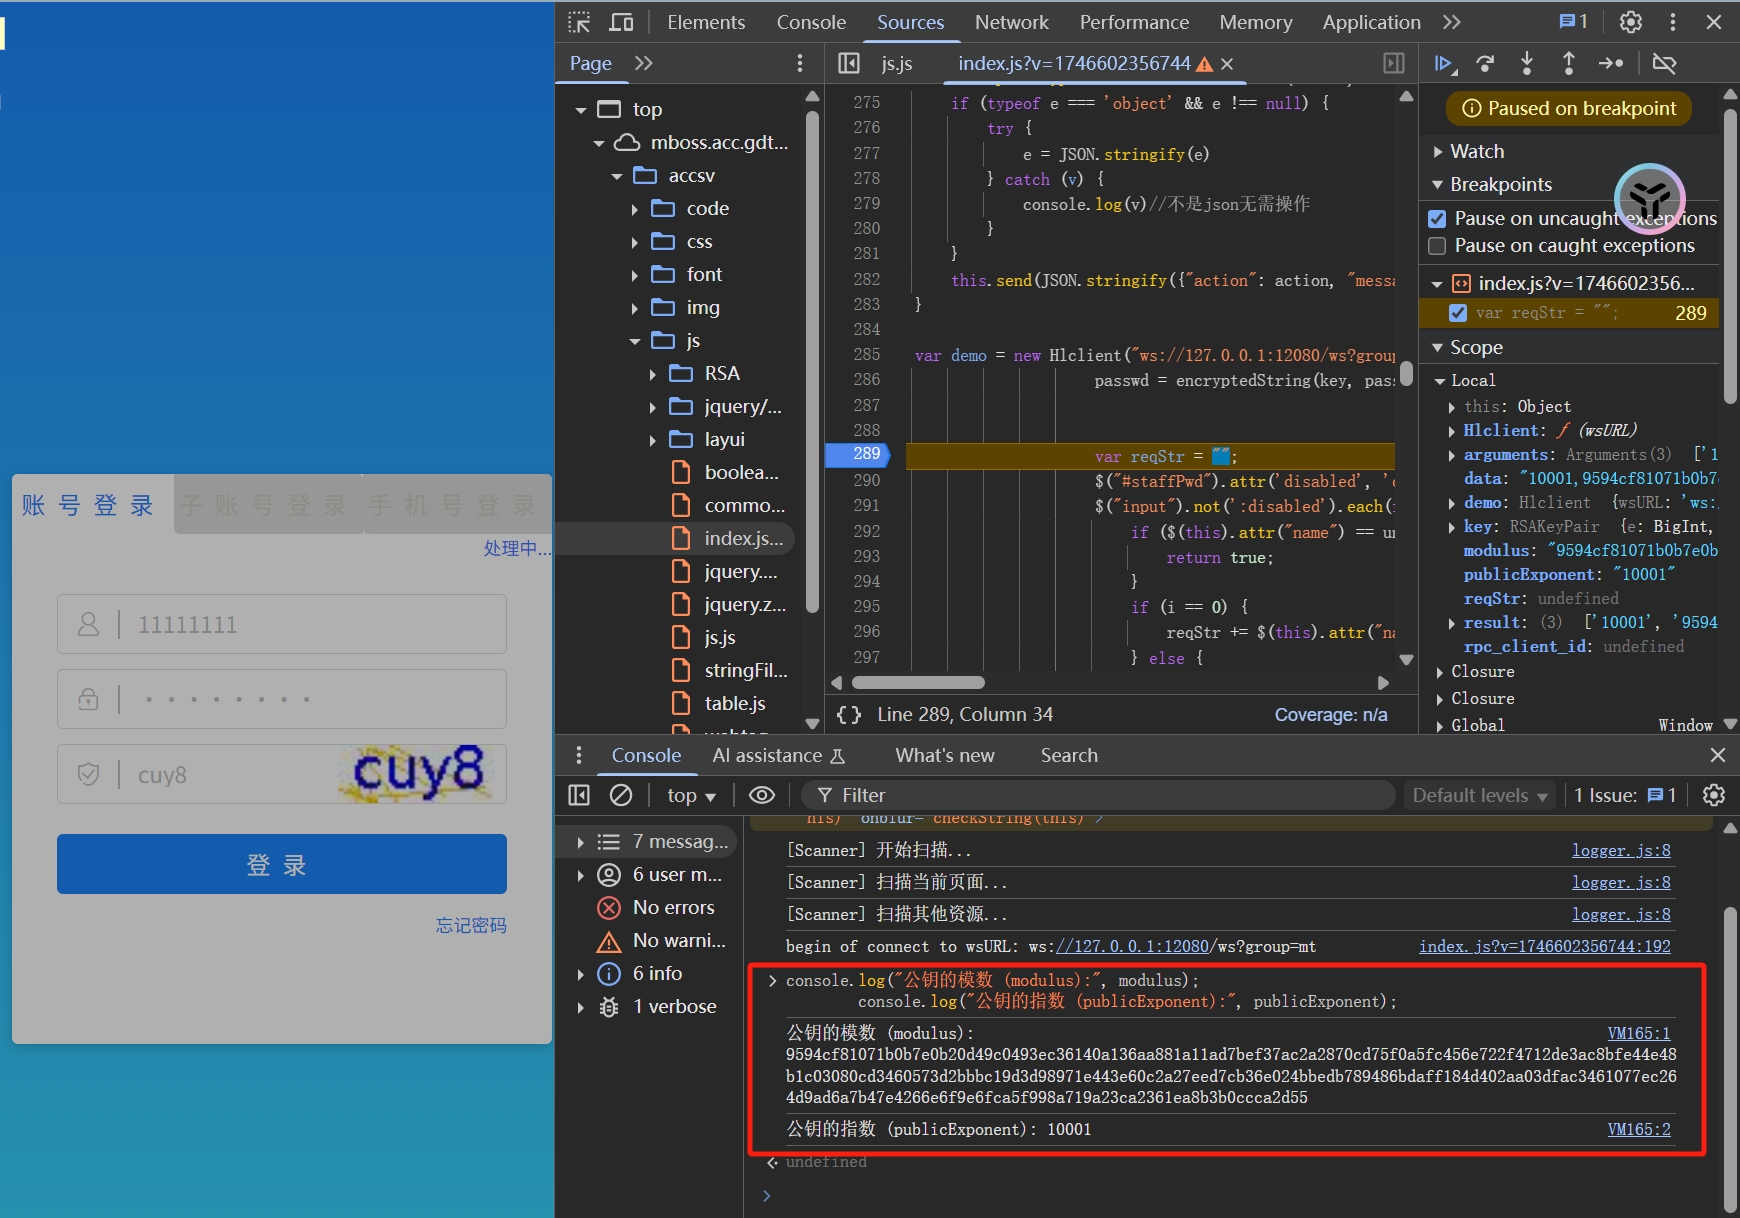1740x1218 pixels.
Task: Toggle the device toolbar icon
Action: 622,22
